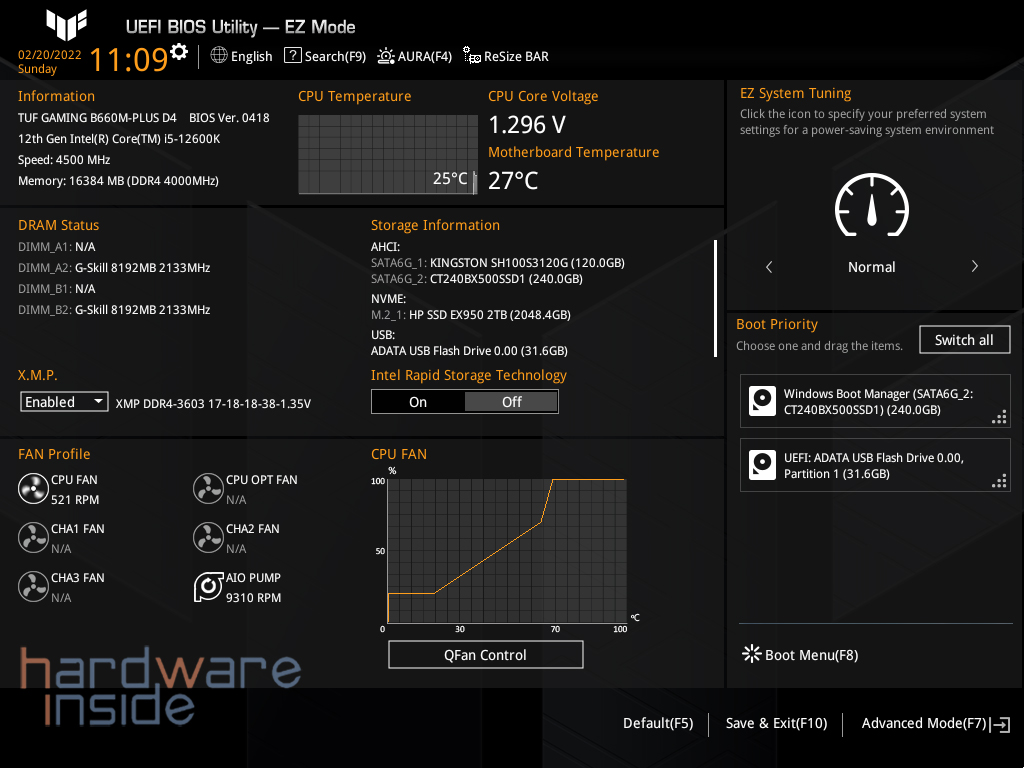
Task: Click the CPU temperature graph
Action: coord(388,154)
